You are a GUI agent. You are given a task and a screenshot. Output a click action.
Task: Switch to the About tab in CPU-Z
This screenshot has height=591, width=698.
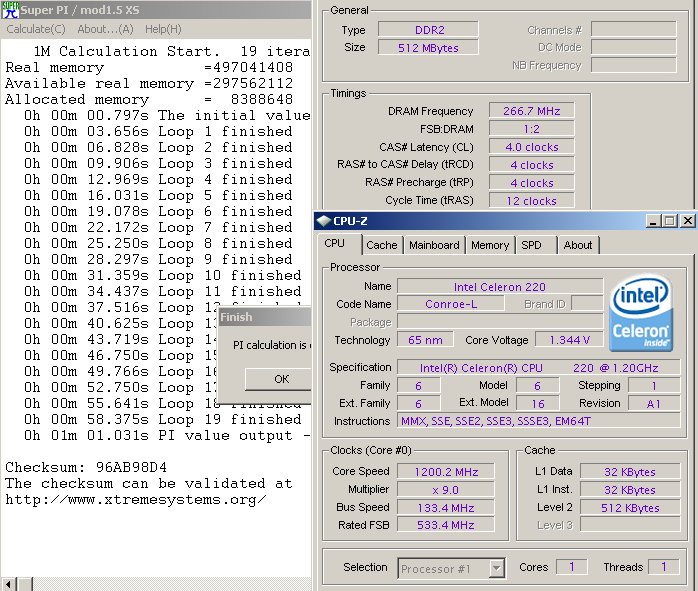(x=578, y=245)
